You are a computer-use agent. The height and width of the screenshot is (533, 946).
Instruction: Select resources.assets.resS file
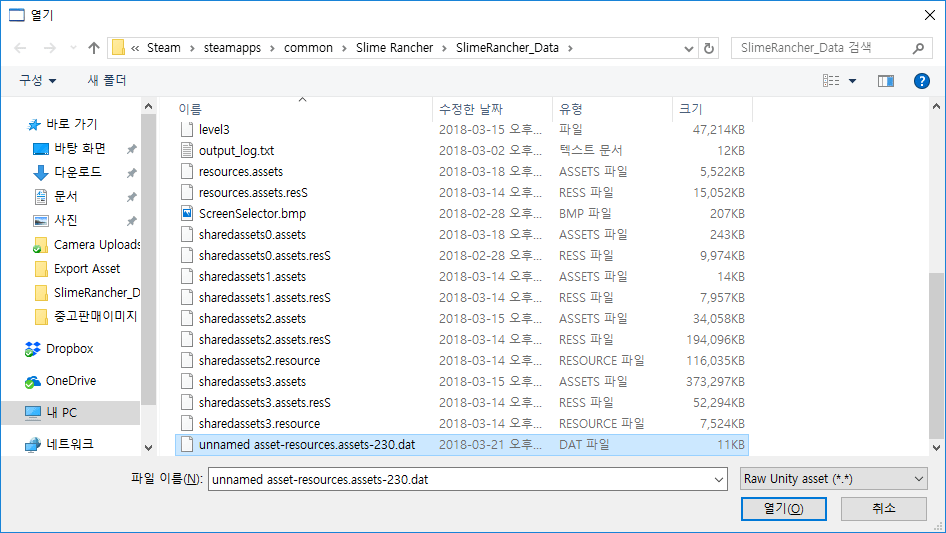pyautogui.click(x=462, y=193)
